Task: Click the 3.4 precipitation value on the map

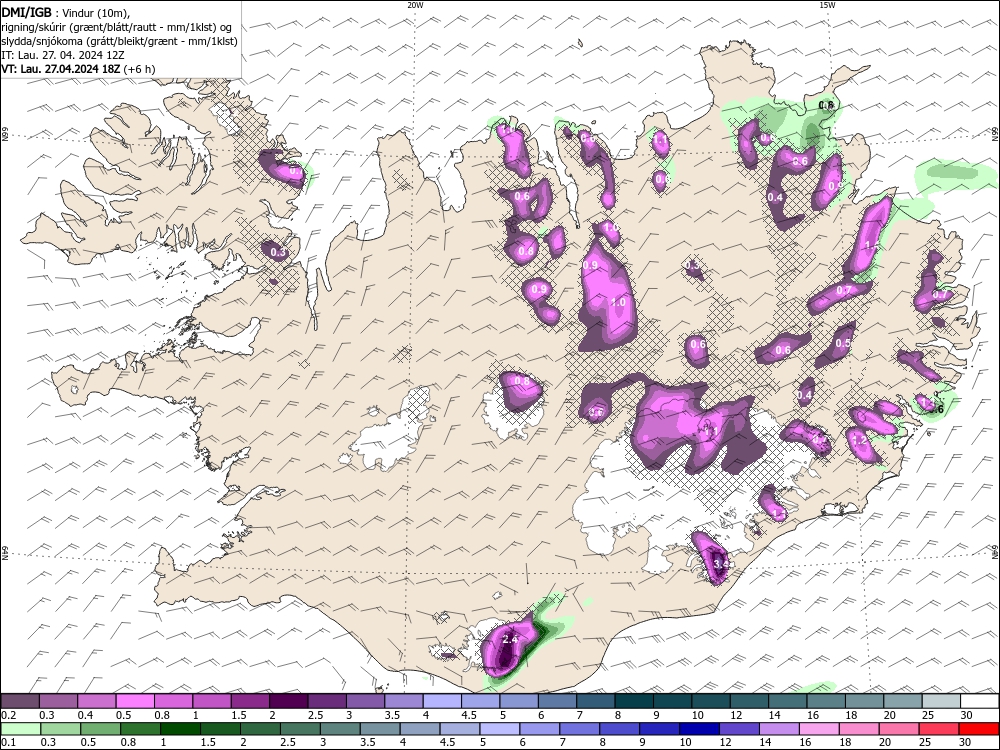Action: click(720, 564)
